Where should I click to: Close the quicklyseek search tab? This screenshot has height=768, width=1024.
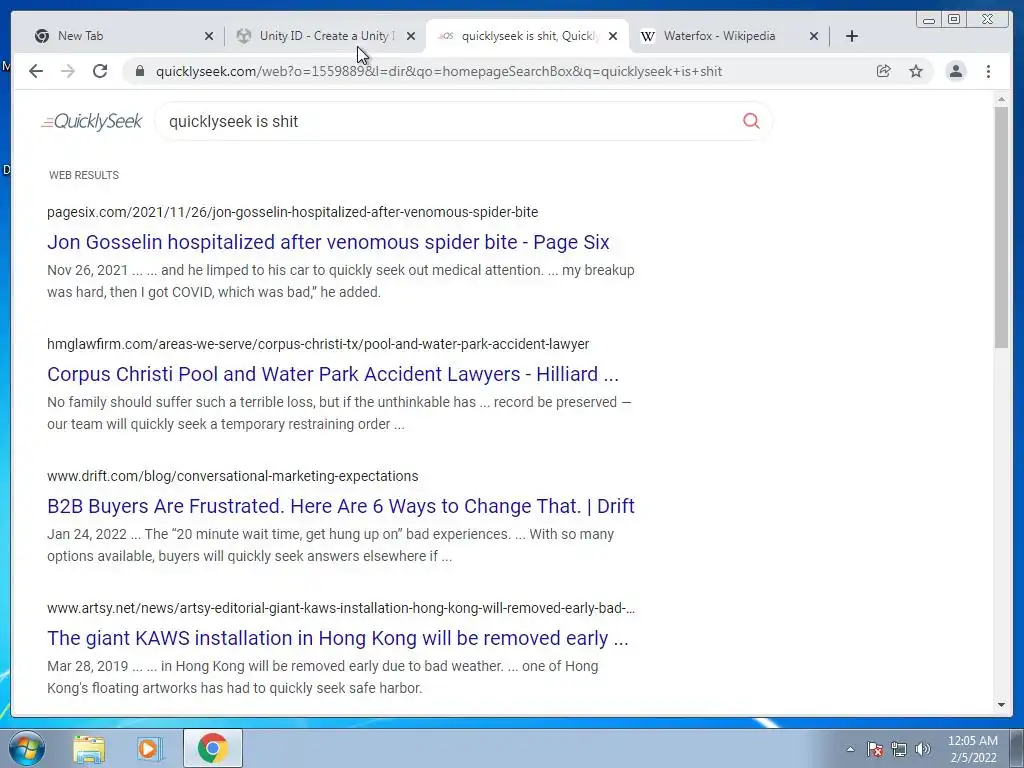[613, 36]
